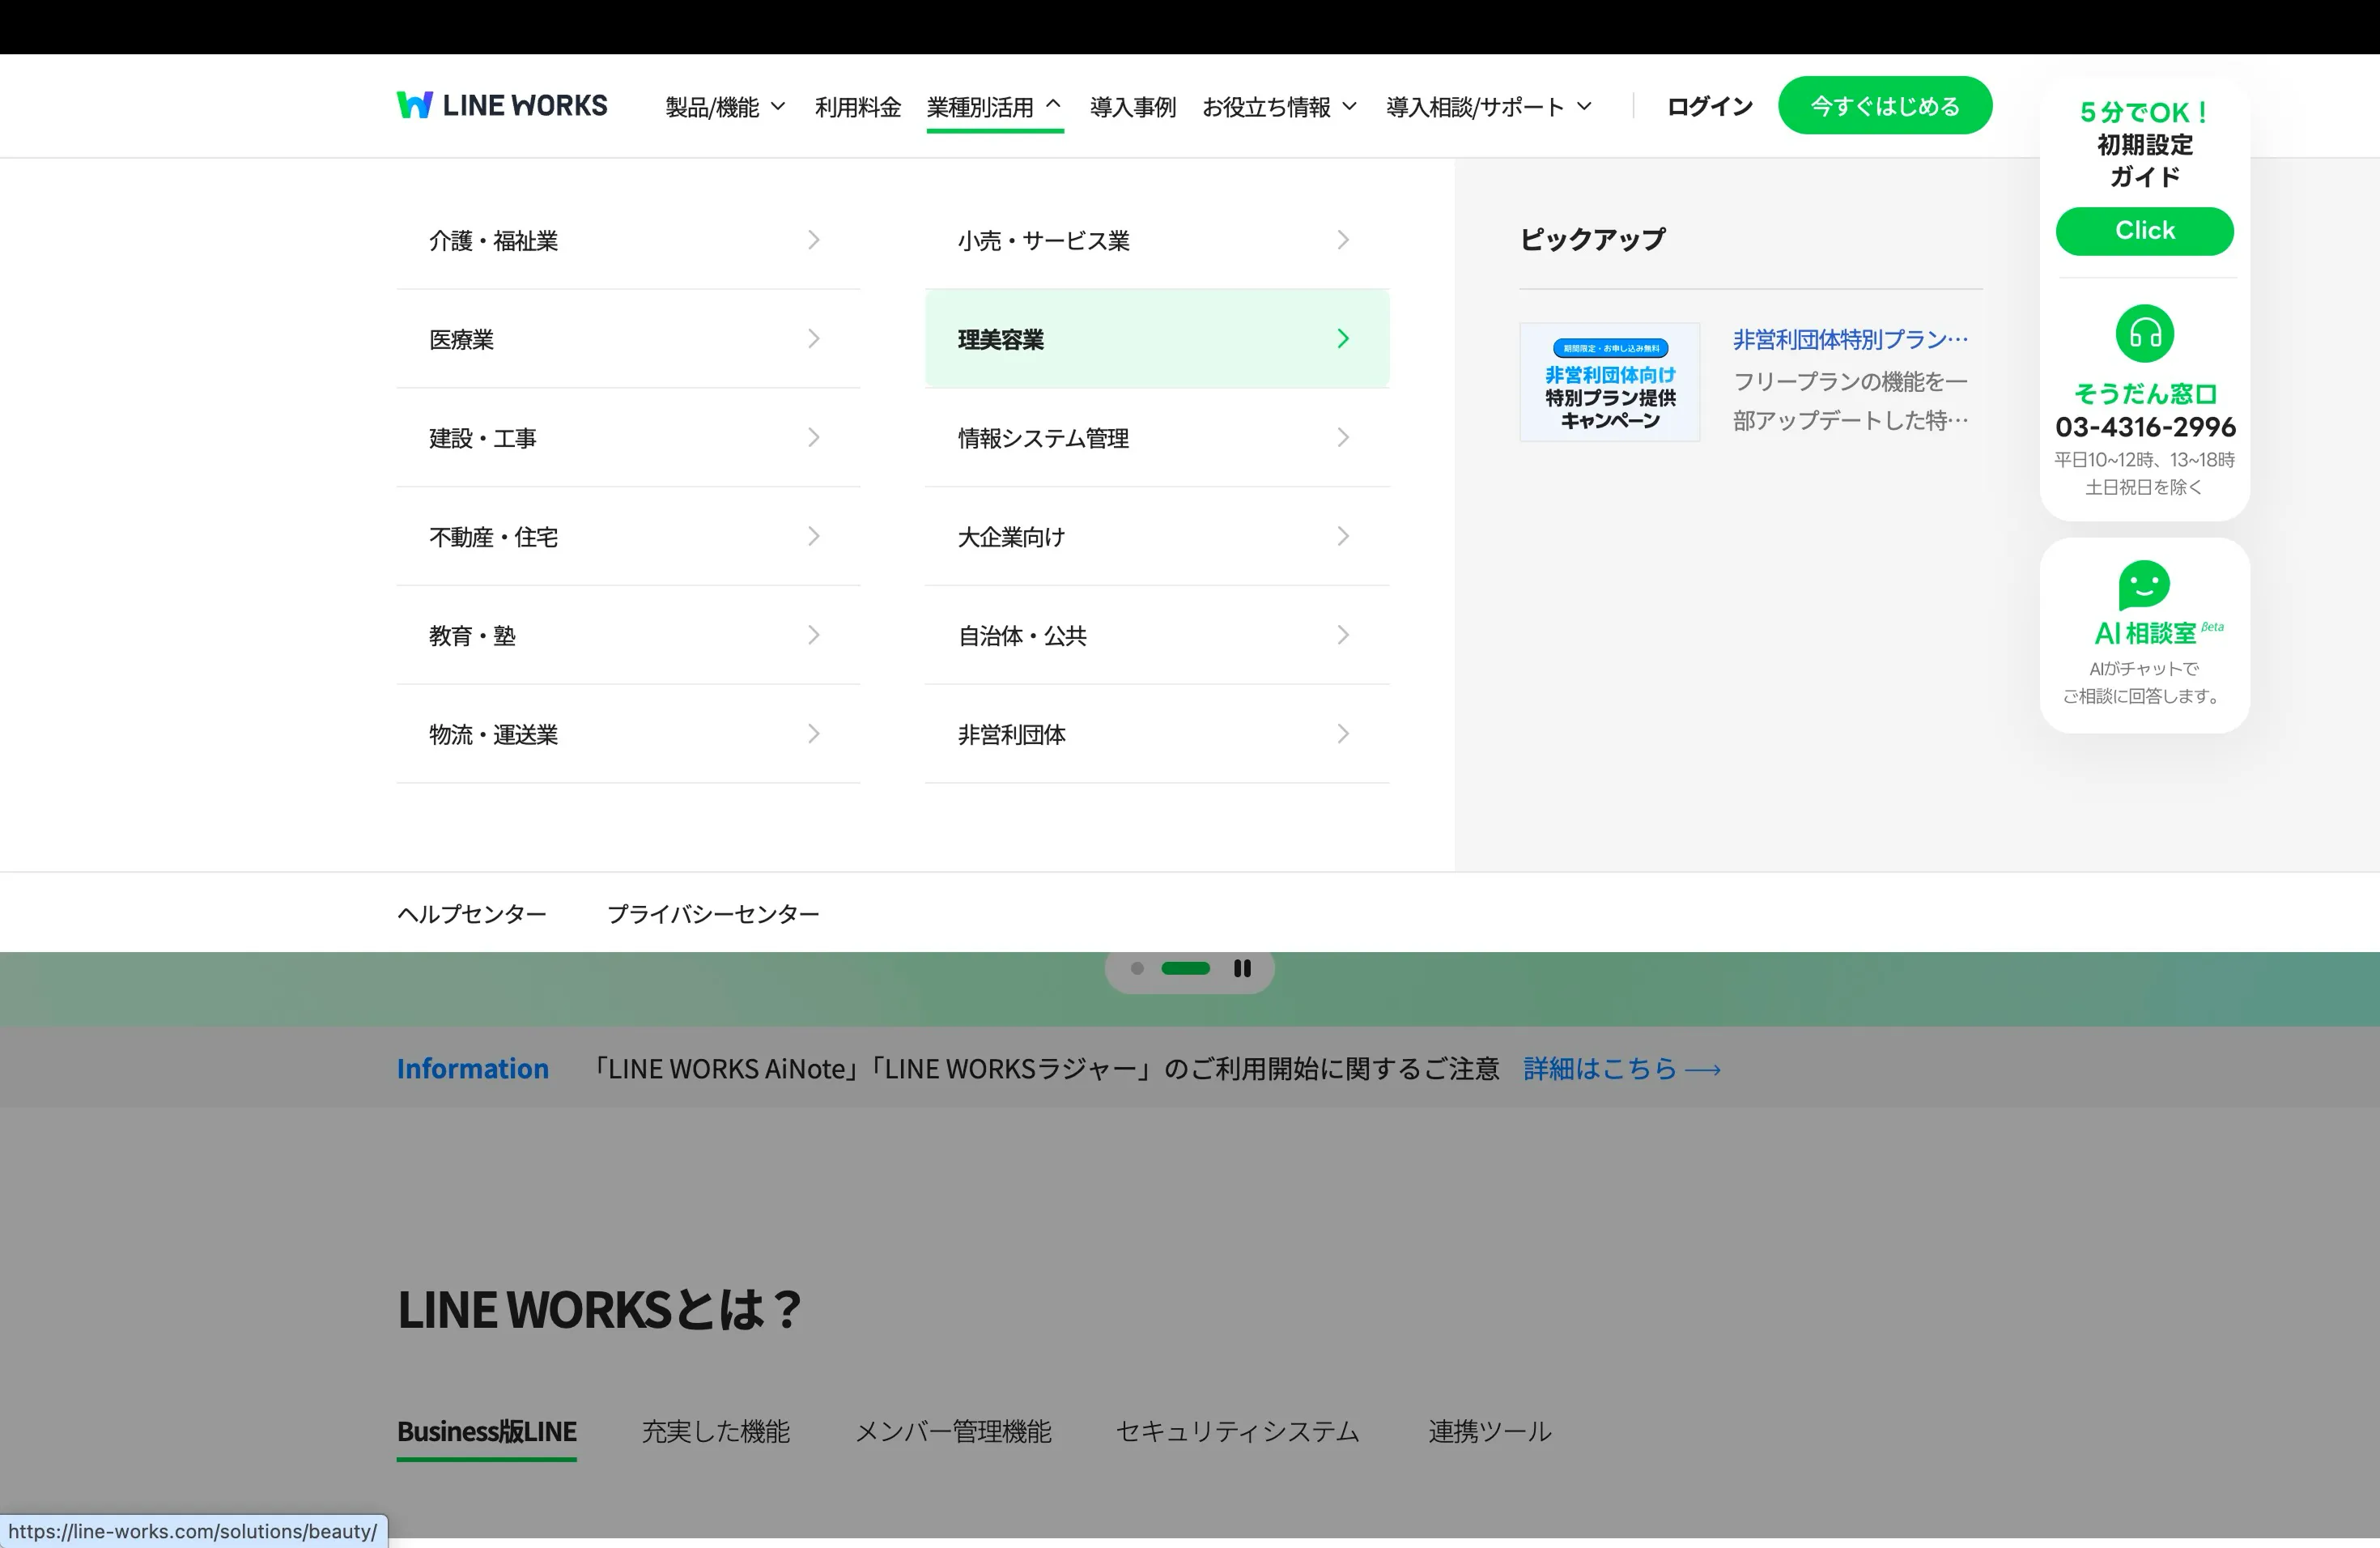This screenshot has height=1548, width=2380.
Task: Expand the お役立ち情報 dropdown
Action: pyautogui.click(x=1279, y=106)
